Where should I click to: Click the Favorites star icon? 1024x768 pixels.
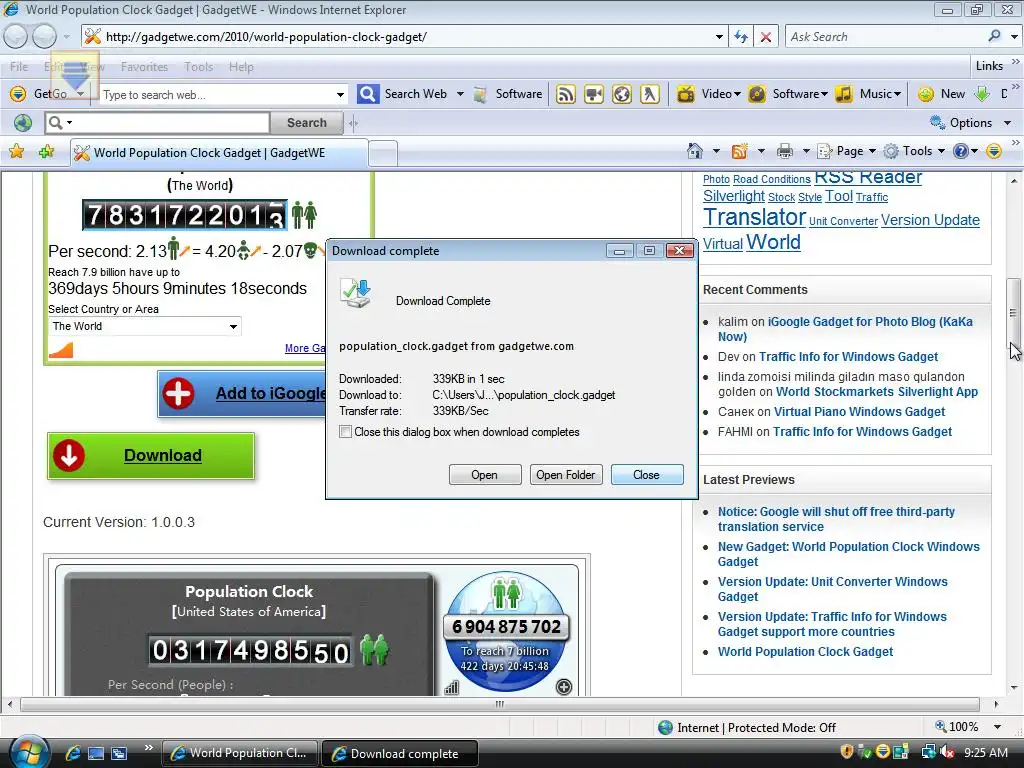point(16,152)
